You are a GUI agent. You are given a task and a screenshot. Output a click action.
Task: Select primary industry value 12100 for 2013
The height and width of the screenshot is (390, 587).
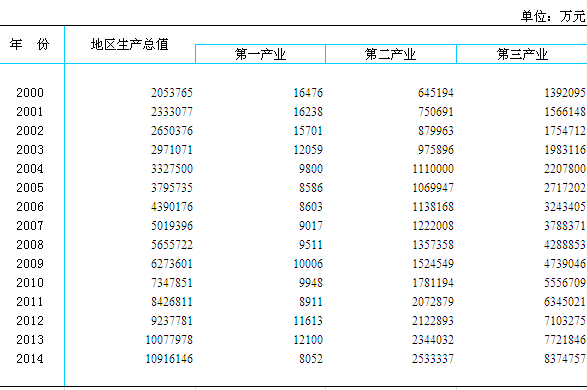coord(308,340)
